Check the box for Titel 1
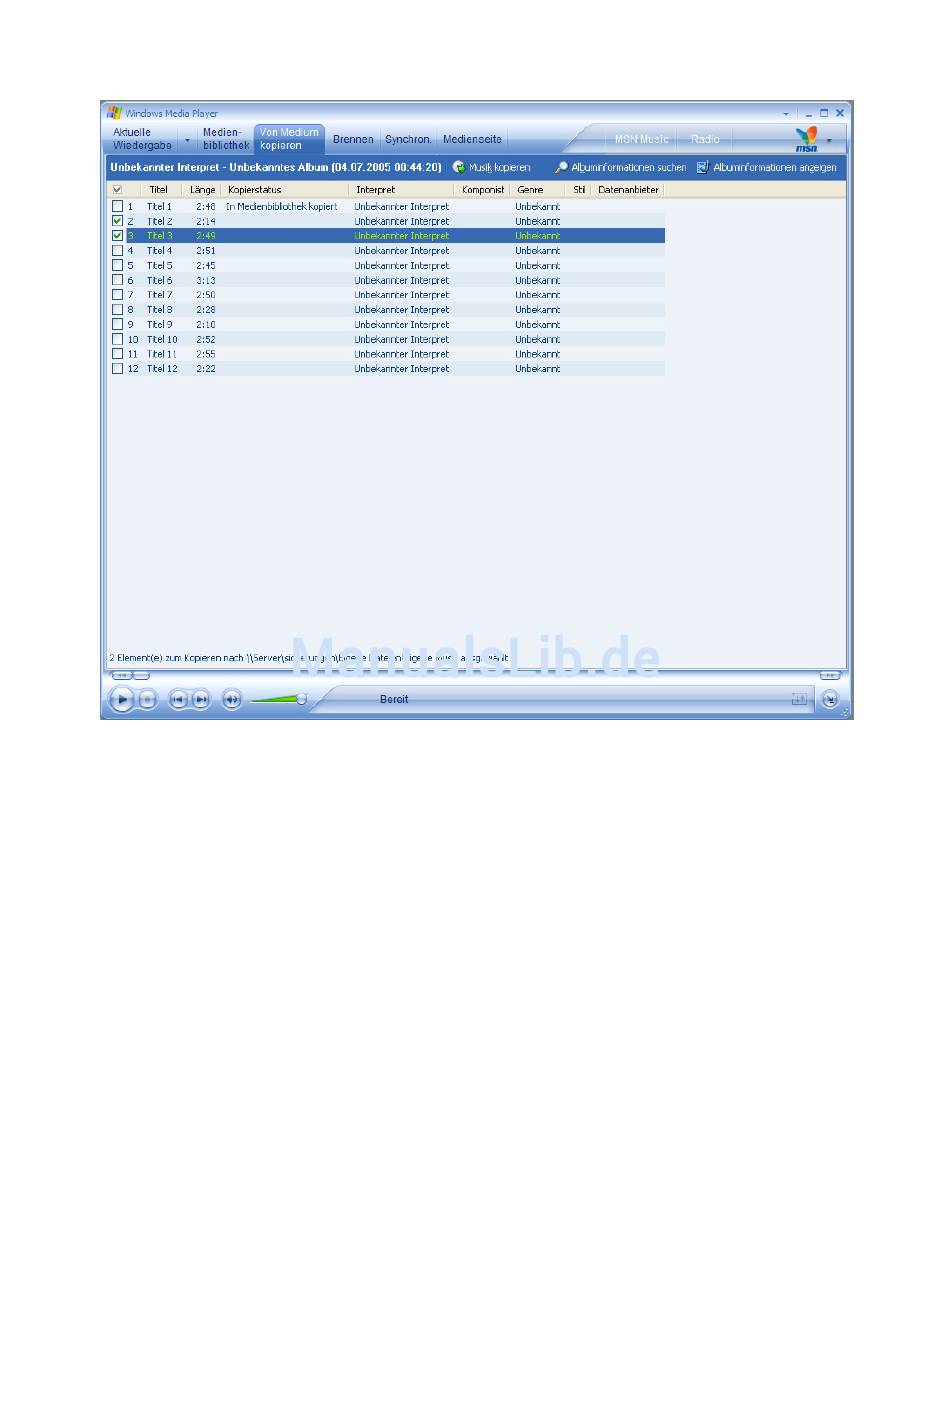The height and width of the screenshot is (1422, 950). click(117, 206)
